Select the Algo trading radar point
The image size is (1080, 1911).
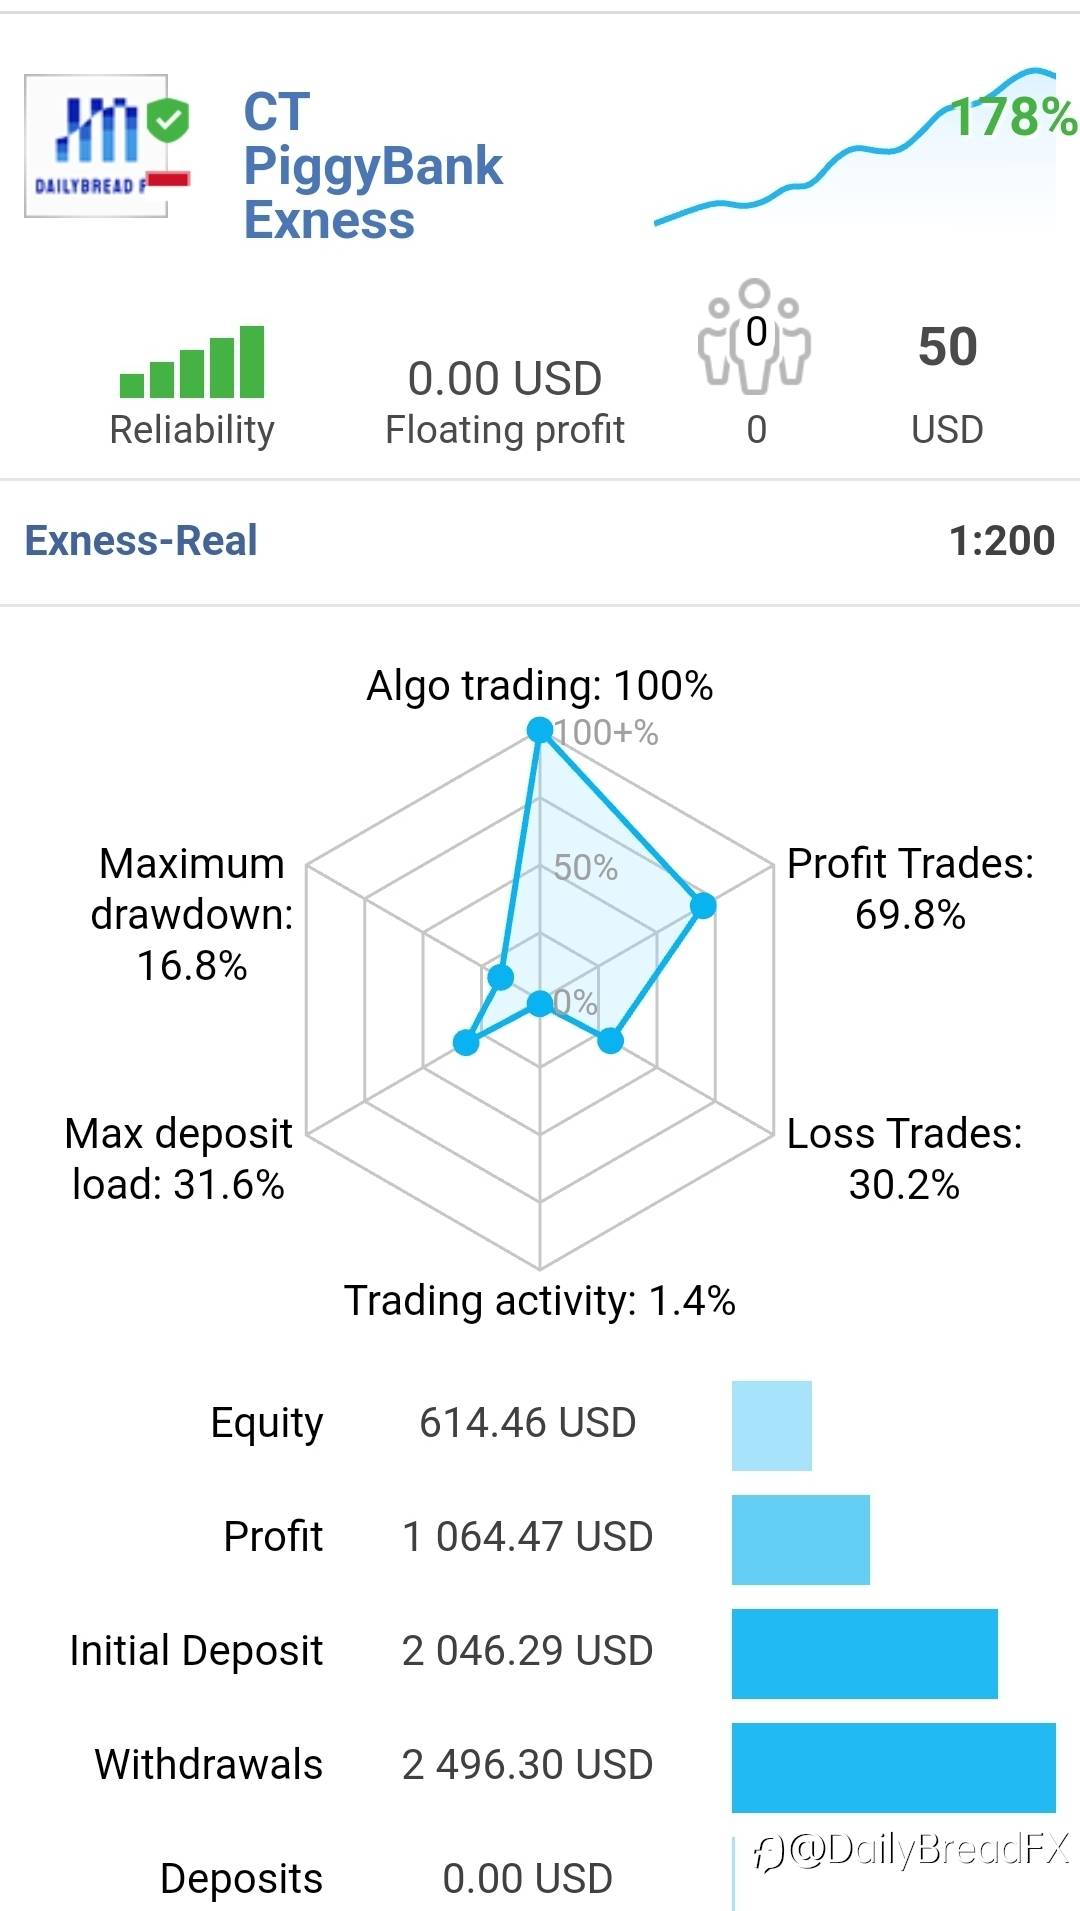(x=540, y=730)
